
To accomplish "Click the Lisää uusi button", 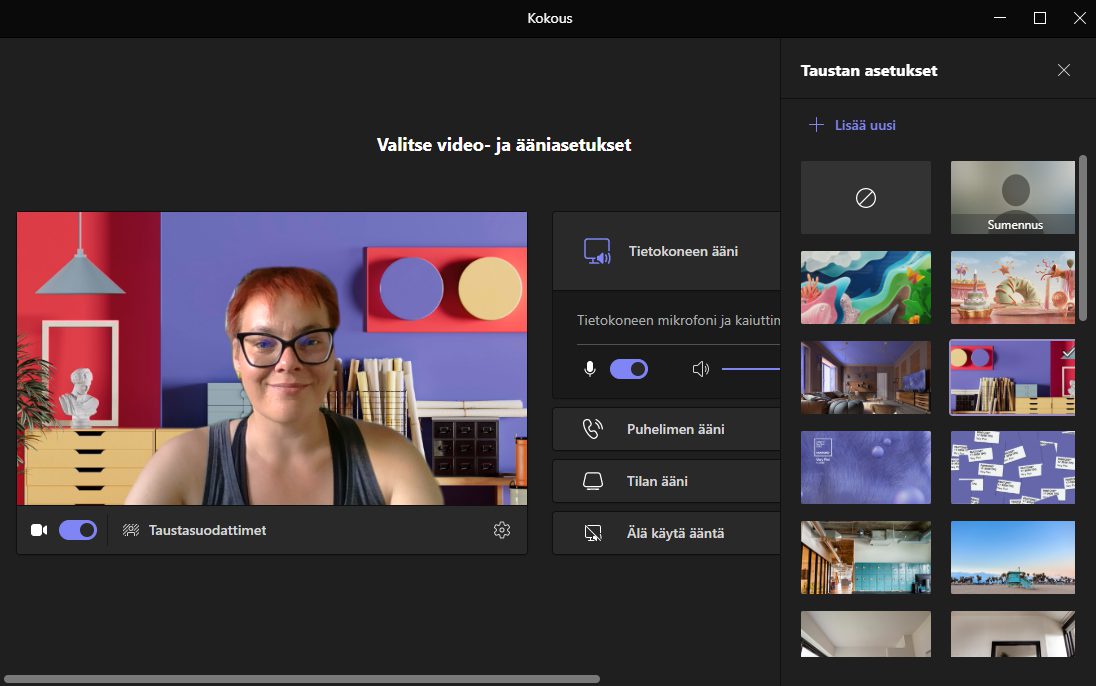I will (853, 125).
